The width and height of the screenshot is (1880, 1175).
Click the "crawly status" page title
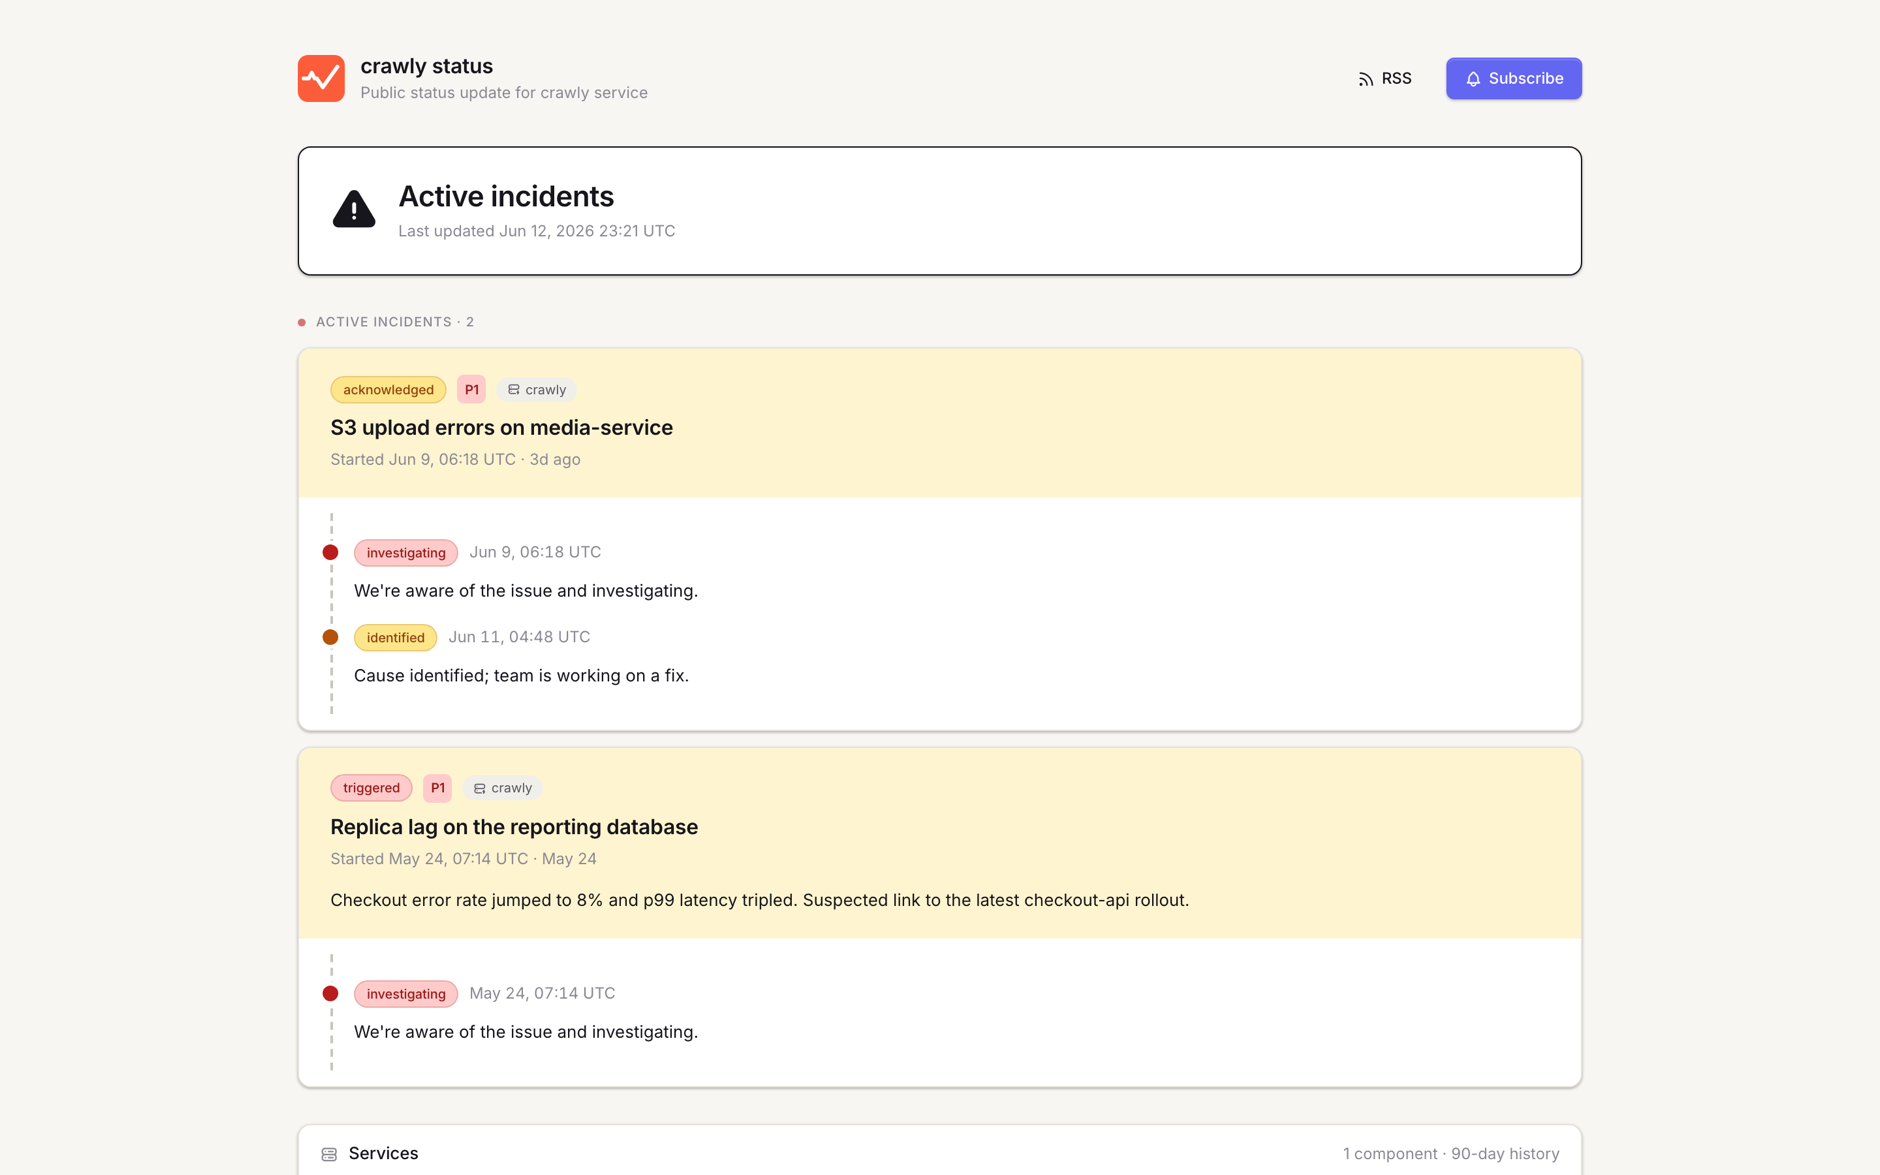tap(426, 66)
